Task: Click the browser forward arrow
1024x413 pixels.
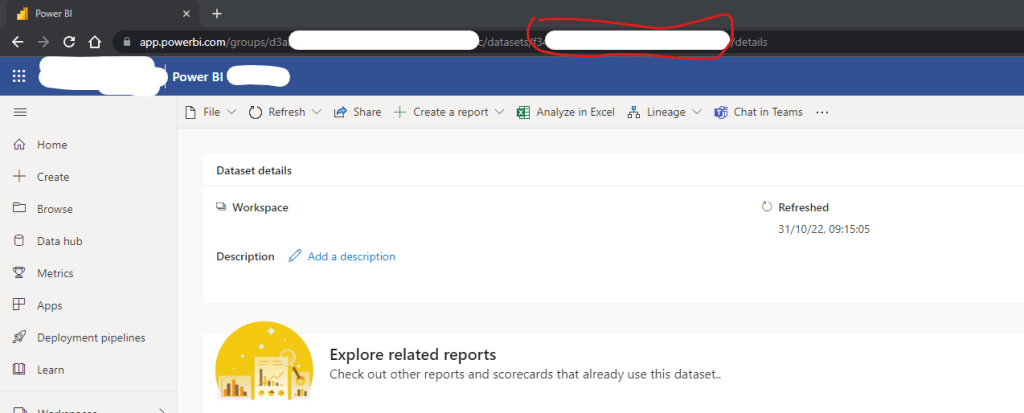Action: [43, 42]
